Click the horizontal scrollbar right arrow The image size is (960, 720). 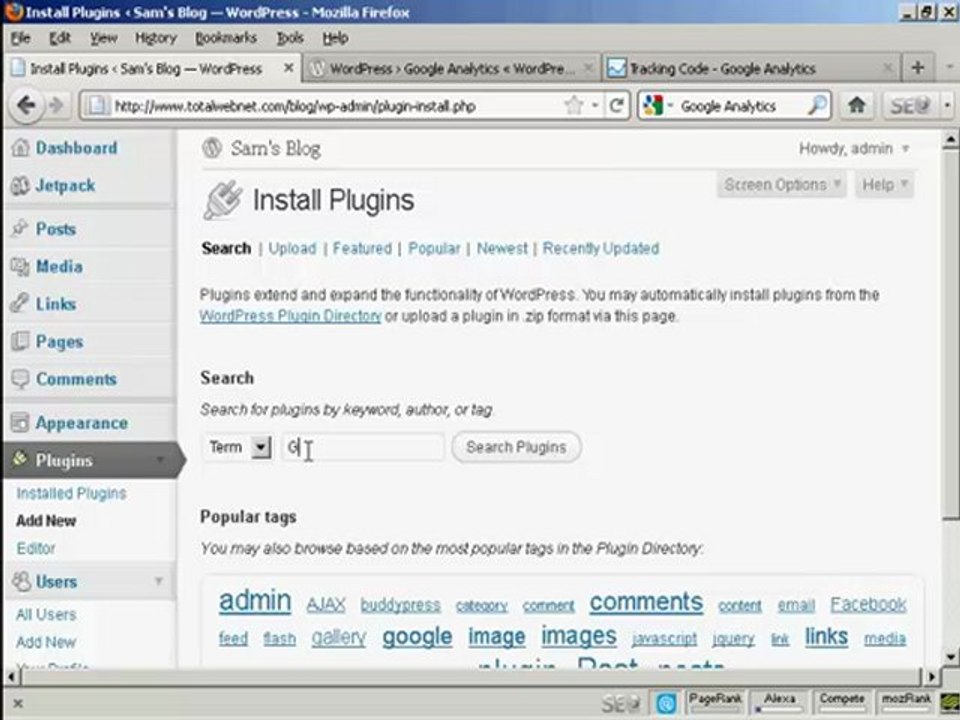(x=932, y=677)
